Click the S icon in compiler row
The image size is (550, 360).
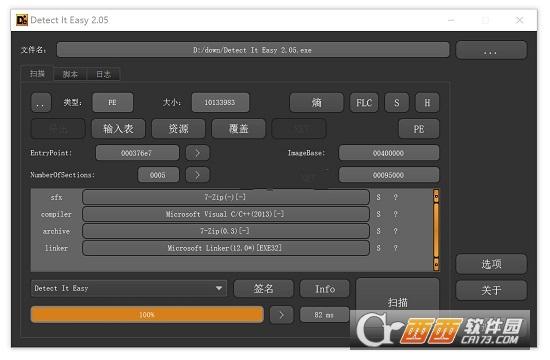click(378, 214)
